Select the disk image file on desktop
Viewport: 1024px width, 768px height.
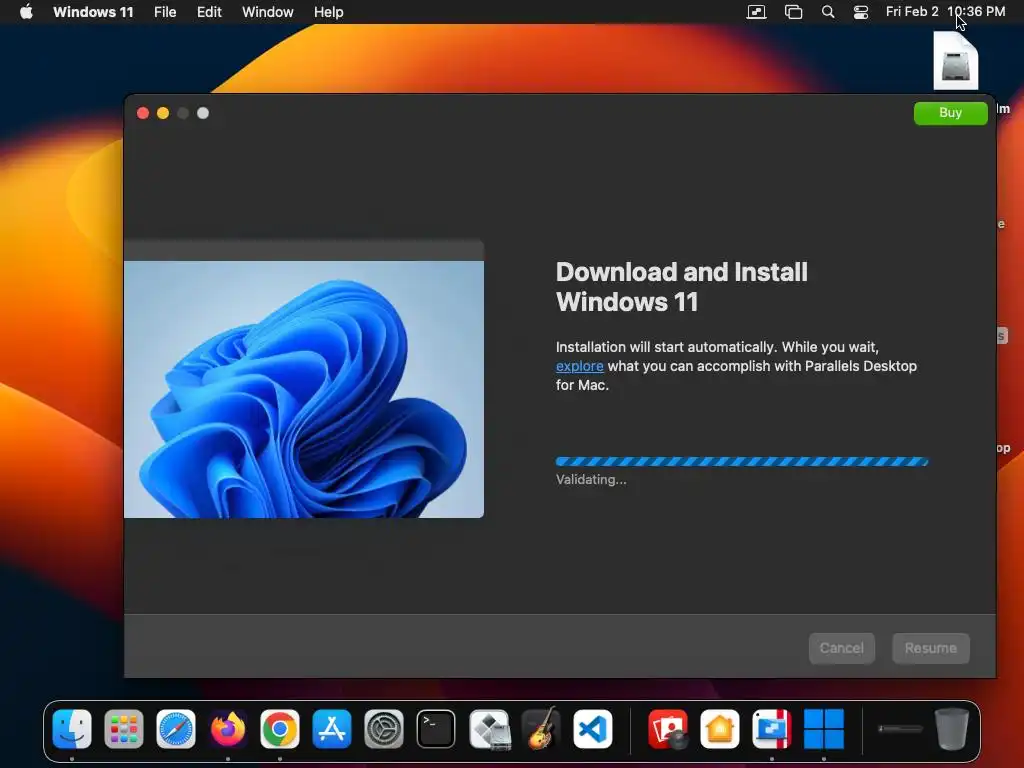[955, 61]
